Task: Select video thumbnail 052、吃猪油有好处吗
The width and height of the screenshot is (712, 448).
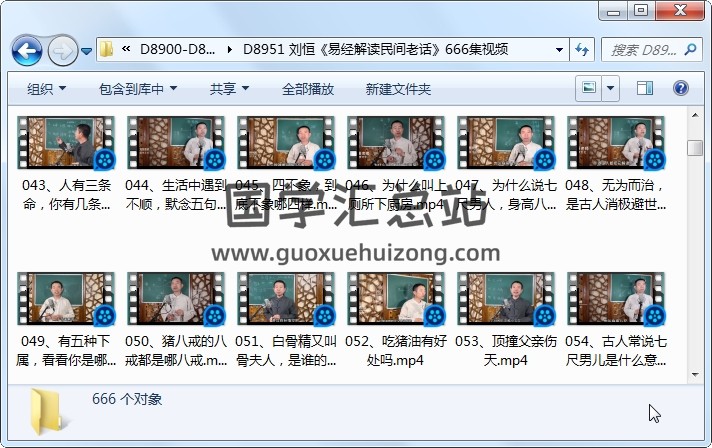Action: pyautogui.click(x=396, y=299)
